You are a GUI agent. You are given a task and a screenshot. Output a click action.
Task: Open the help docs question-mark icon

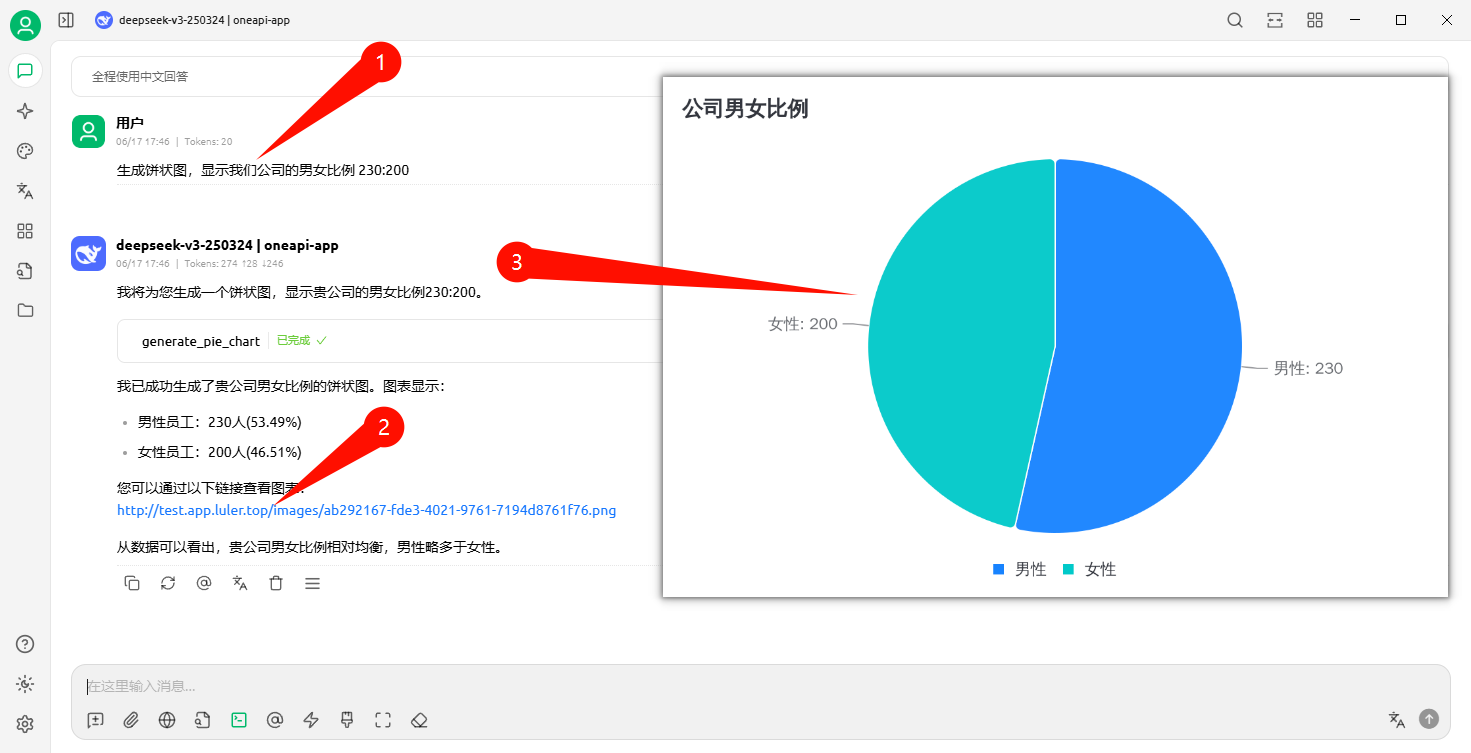pyautogui.click(x=25, y=644)
